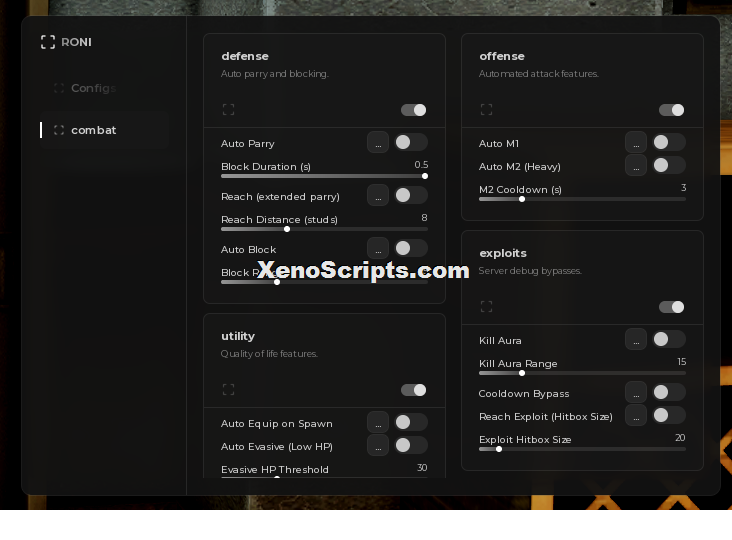Screen dimensions: 732x540
Task: Open Auto Evasive (Low HP) options button
Action: (x=378, y=445)
